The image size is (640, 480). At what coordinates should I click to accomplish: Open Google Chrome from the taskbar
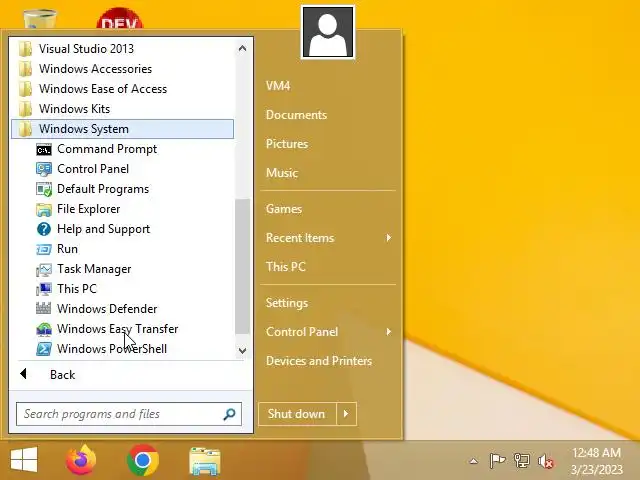point(142,460)
